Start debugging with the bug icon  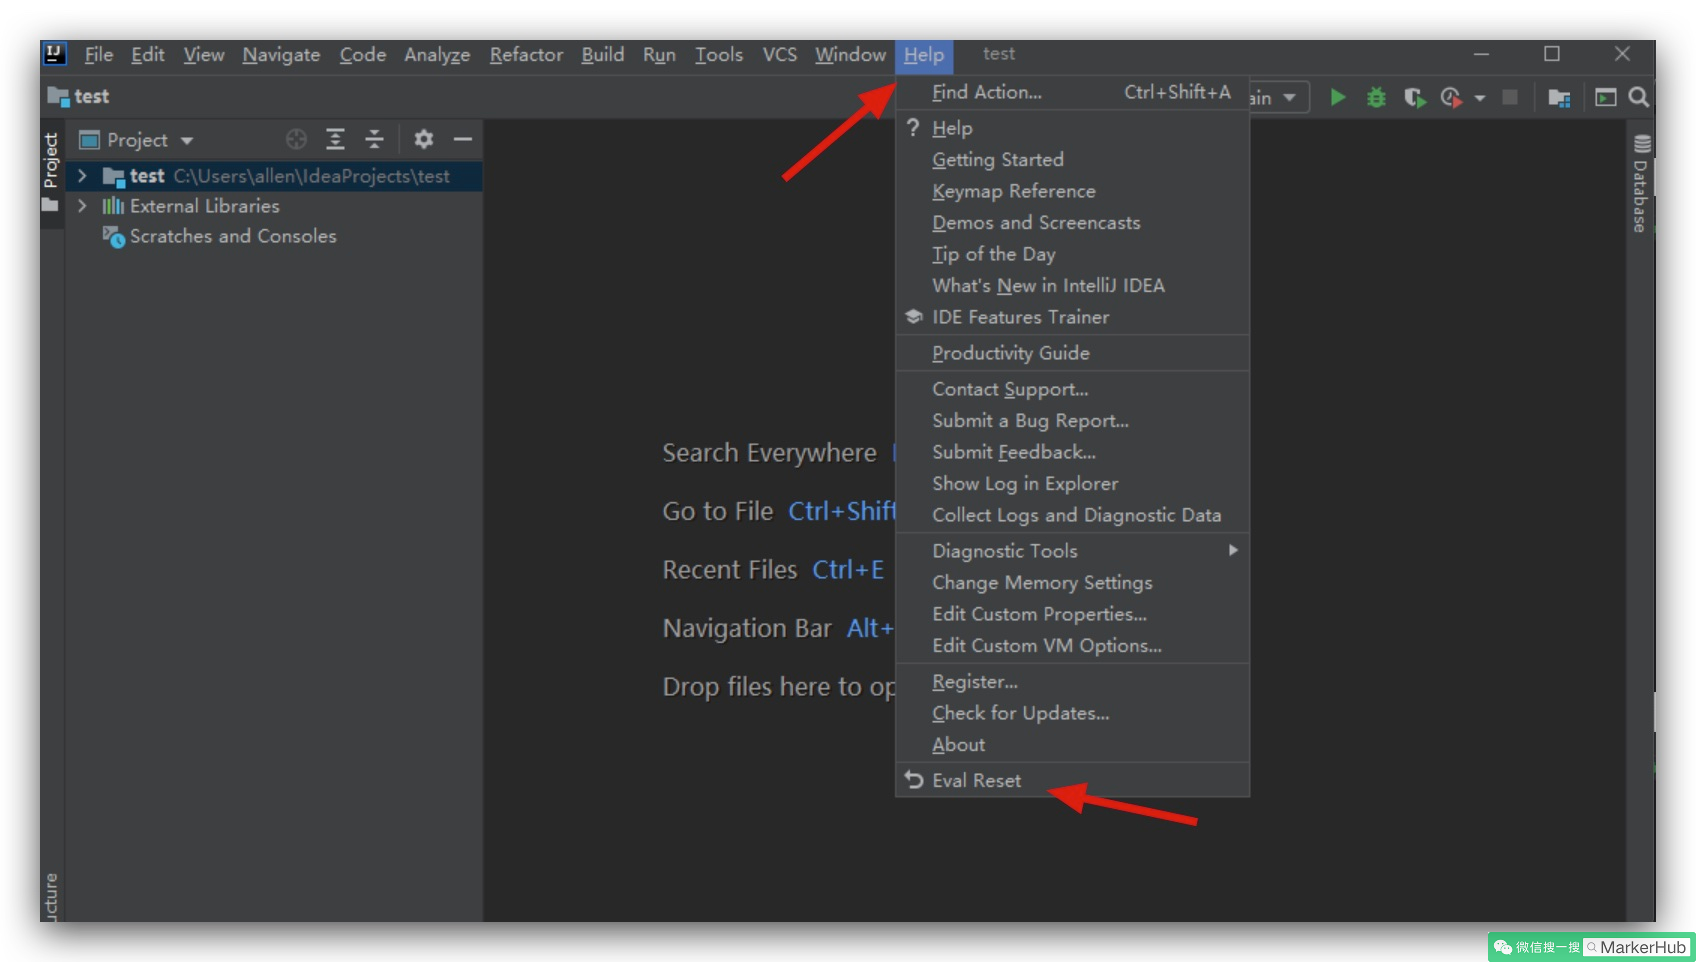1376,97
